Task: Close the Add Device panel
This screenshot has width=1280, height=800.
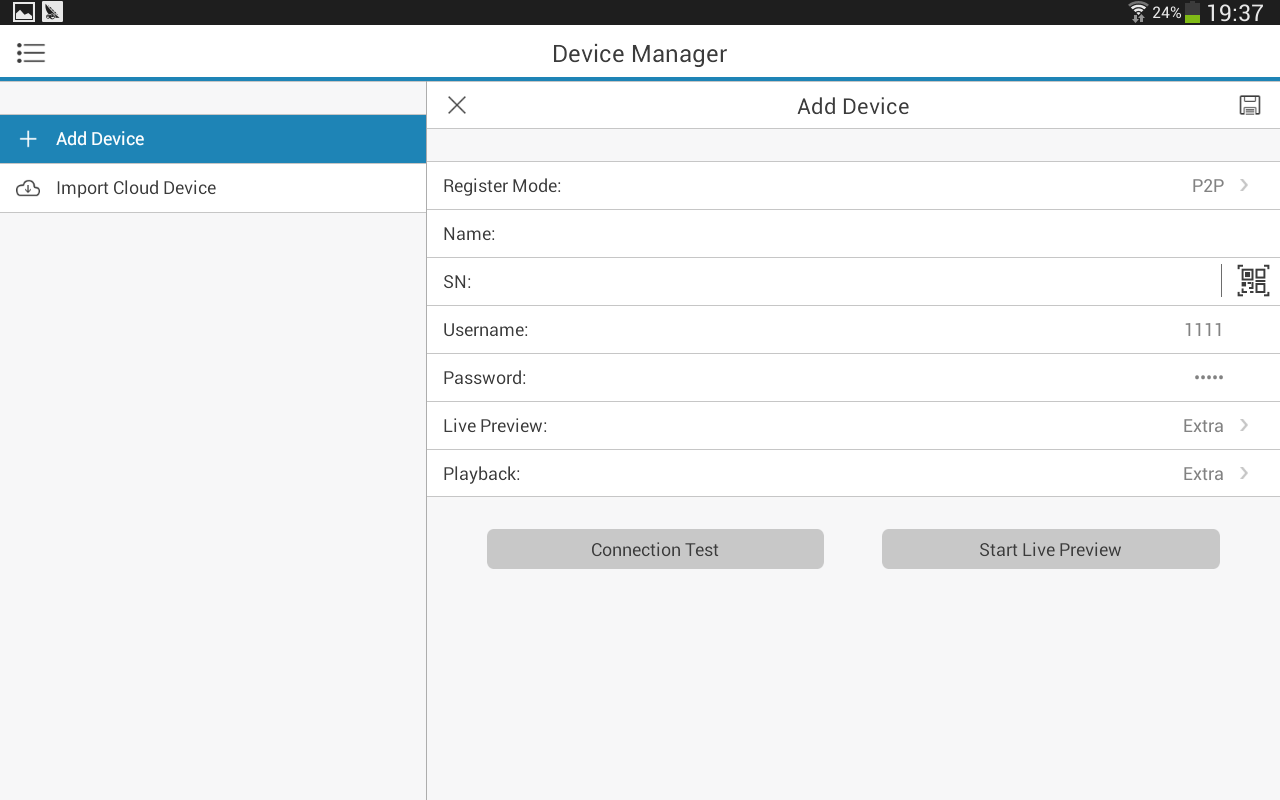Action: (457, 106)
